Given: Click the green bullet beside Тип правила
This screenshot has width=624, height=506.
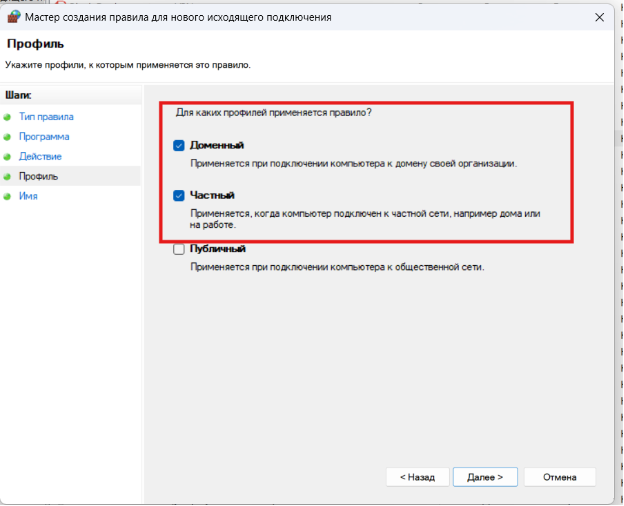Looking at the screenshot, I should coord(10,117).
